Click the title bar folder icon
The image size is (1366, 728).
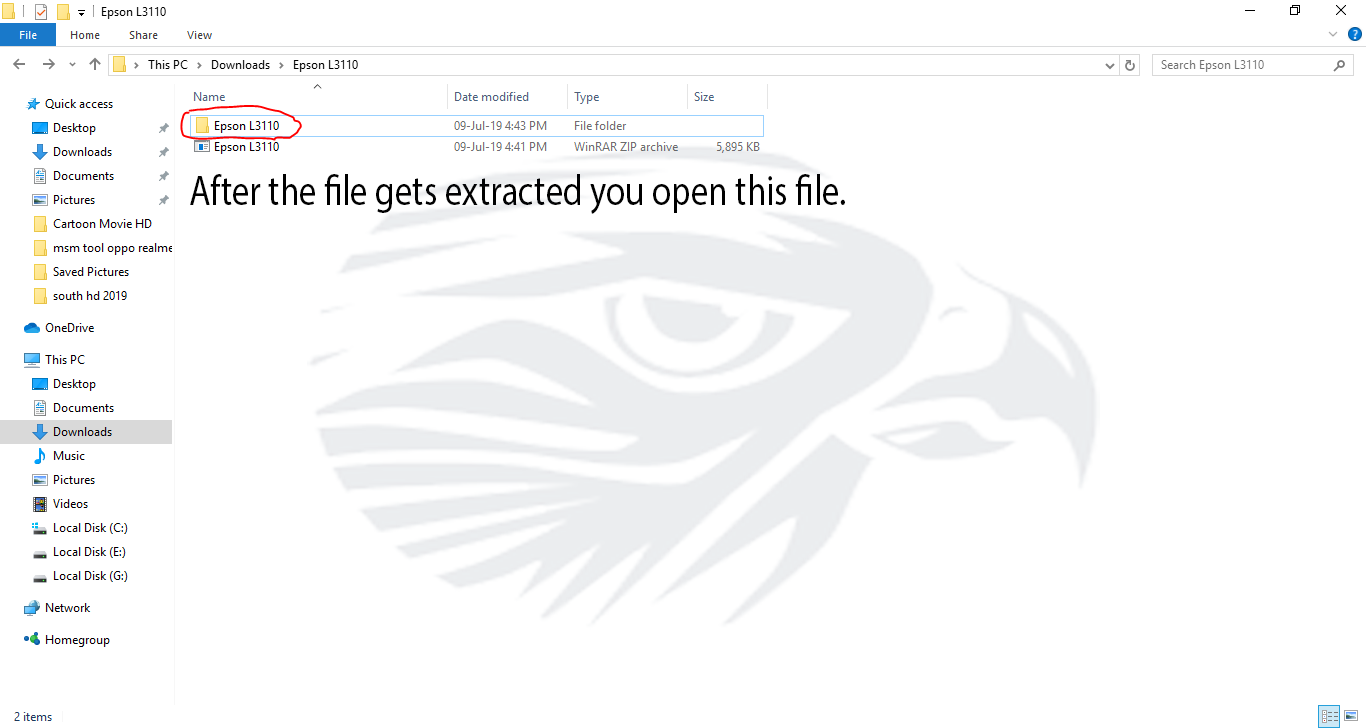(x=8, y=12)
